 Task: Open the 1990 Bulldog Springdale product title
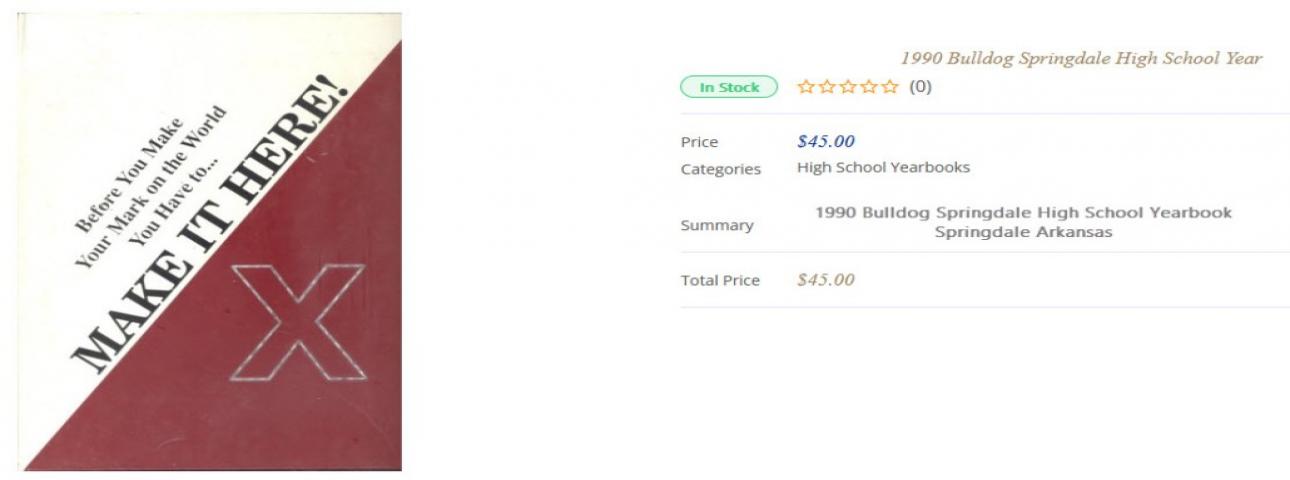point(1081,58)
